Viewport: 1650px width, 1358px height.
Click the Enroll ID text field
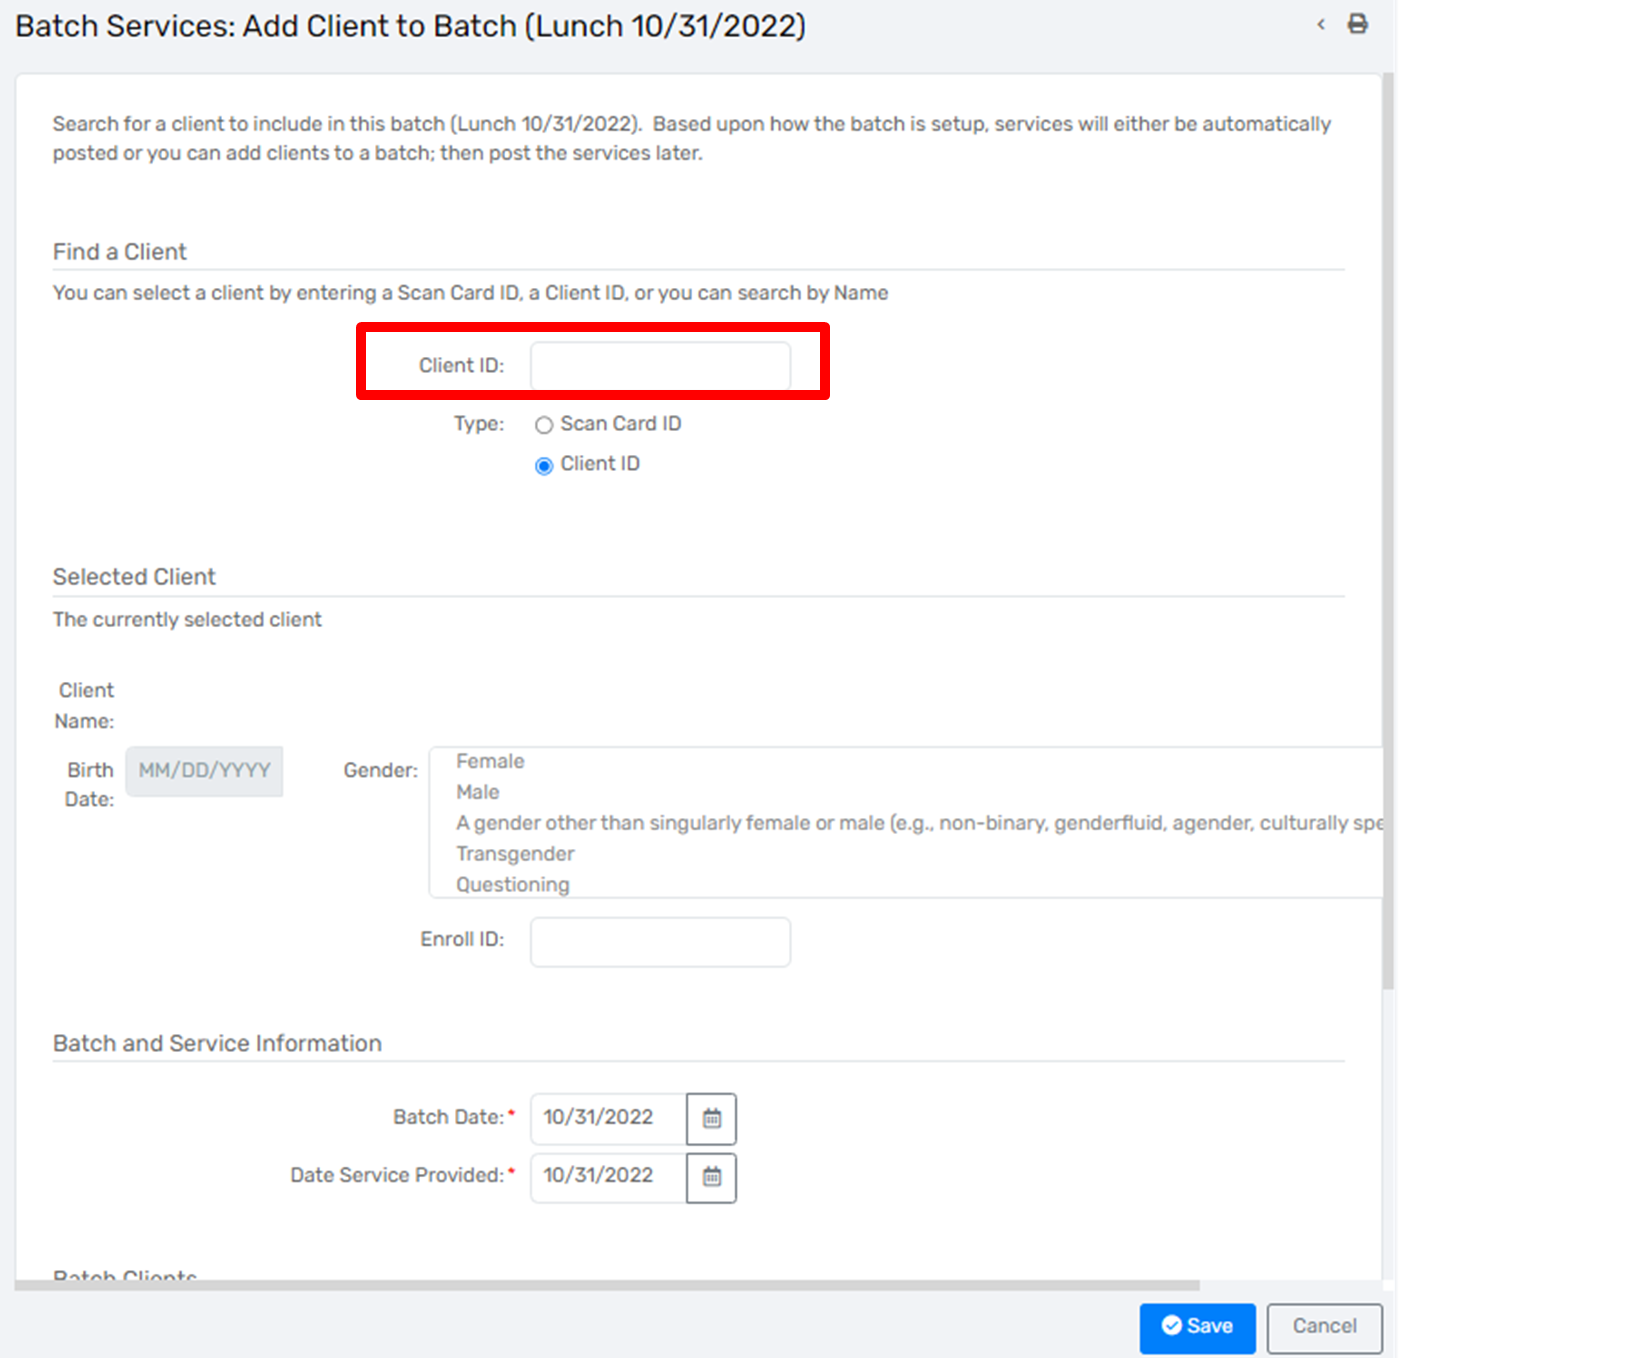(x=660, y=942)
